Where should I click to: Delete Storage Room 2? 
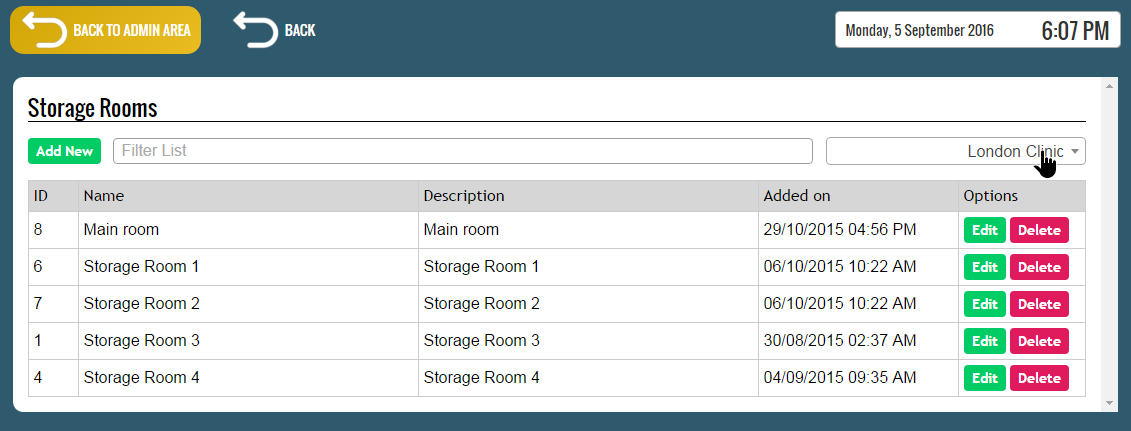pyautogui.click(x=1039, y=304)
